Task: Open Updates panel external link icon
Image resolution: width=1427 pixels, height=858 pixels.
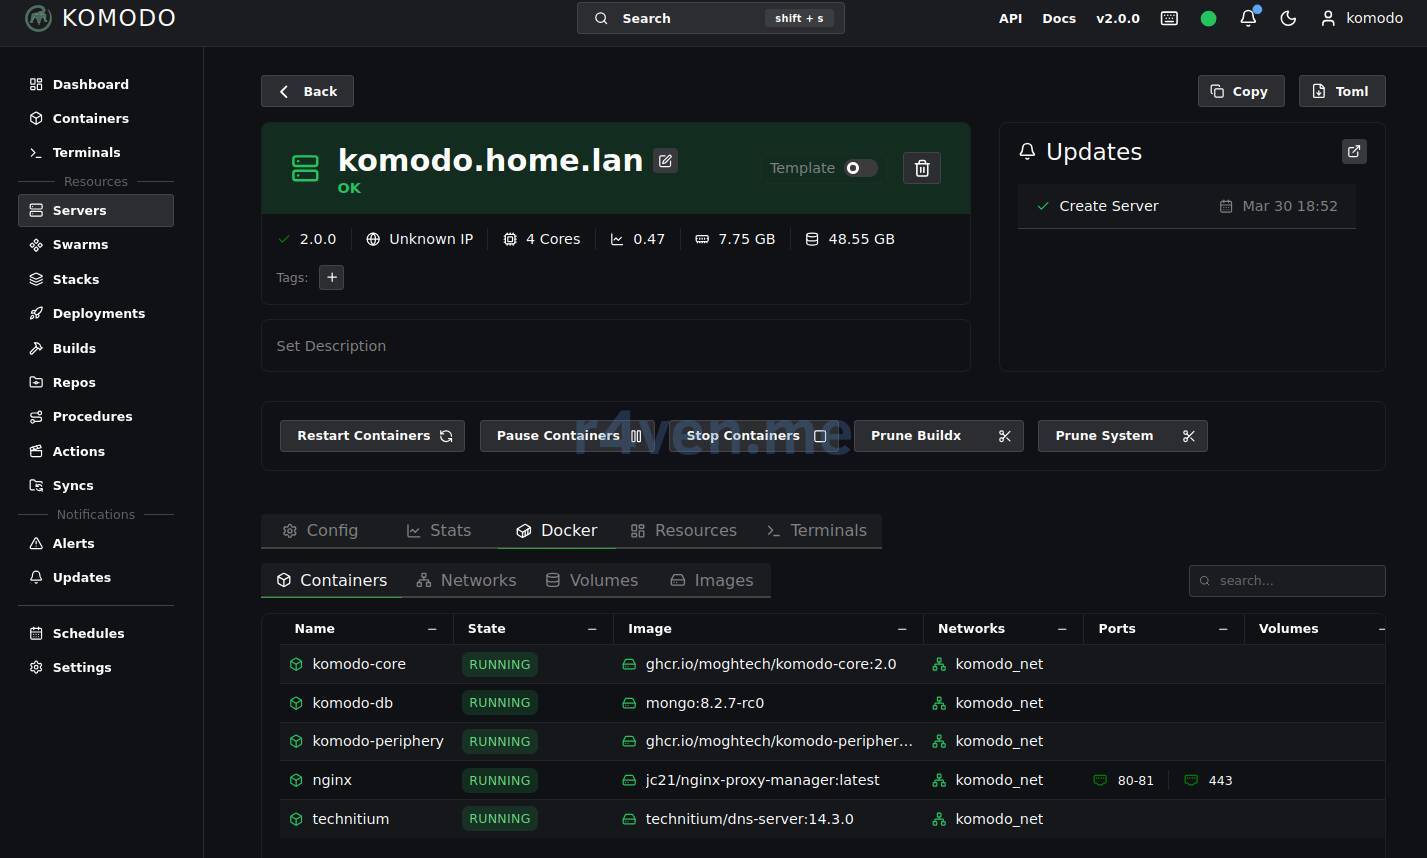Action: tap(1353, 151)
